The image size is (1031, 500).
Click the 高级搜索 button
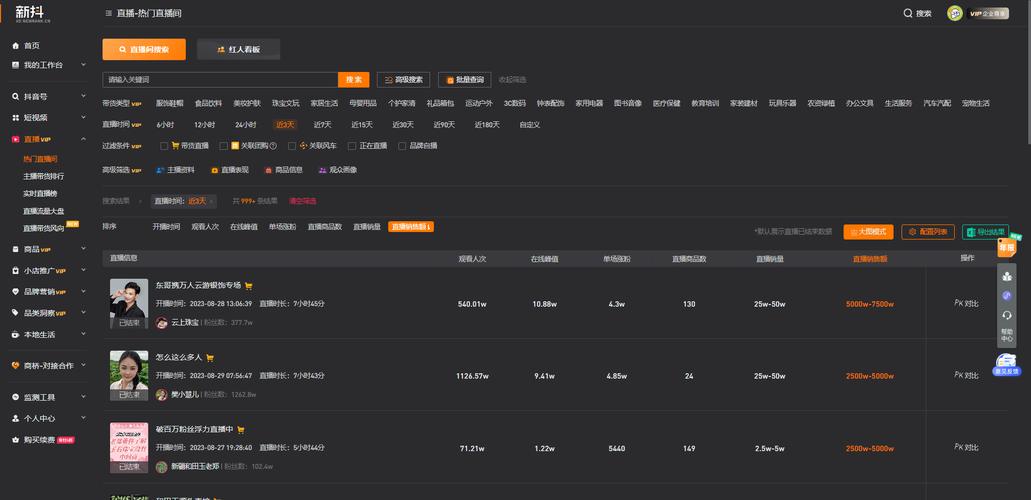pos(403,80)
